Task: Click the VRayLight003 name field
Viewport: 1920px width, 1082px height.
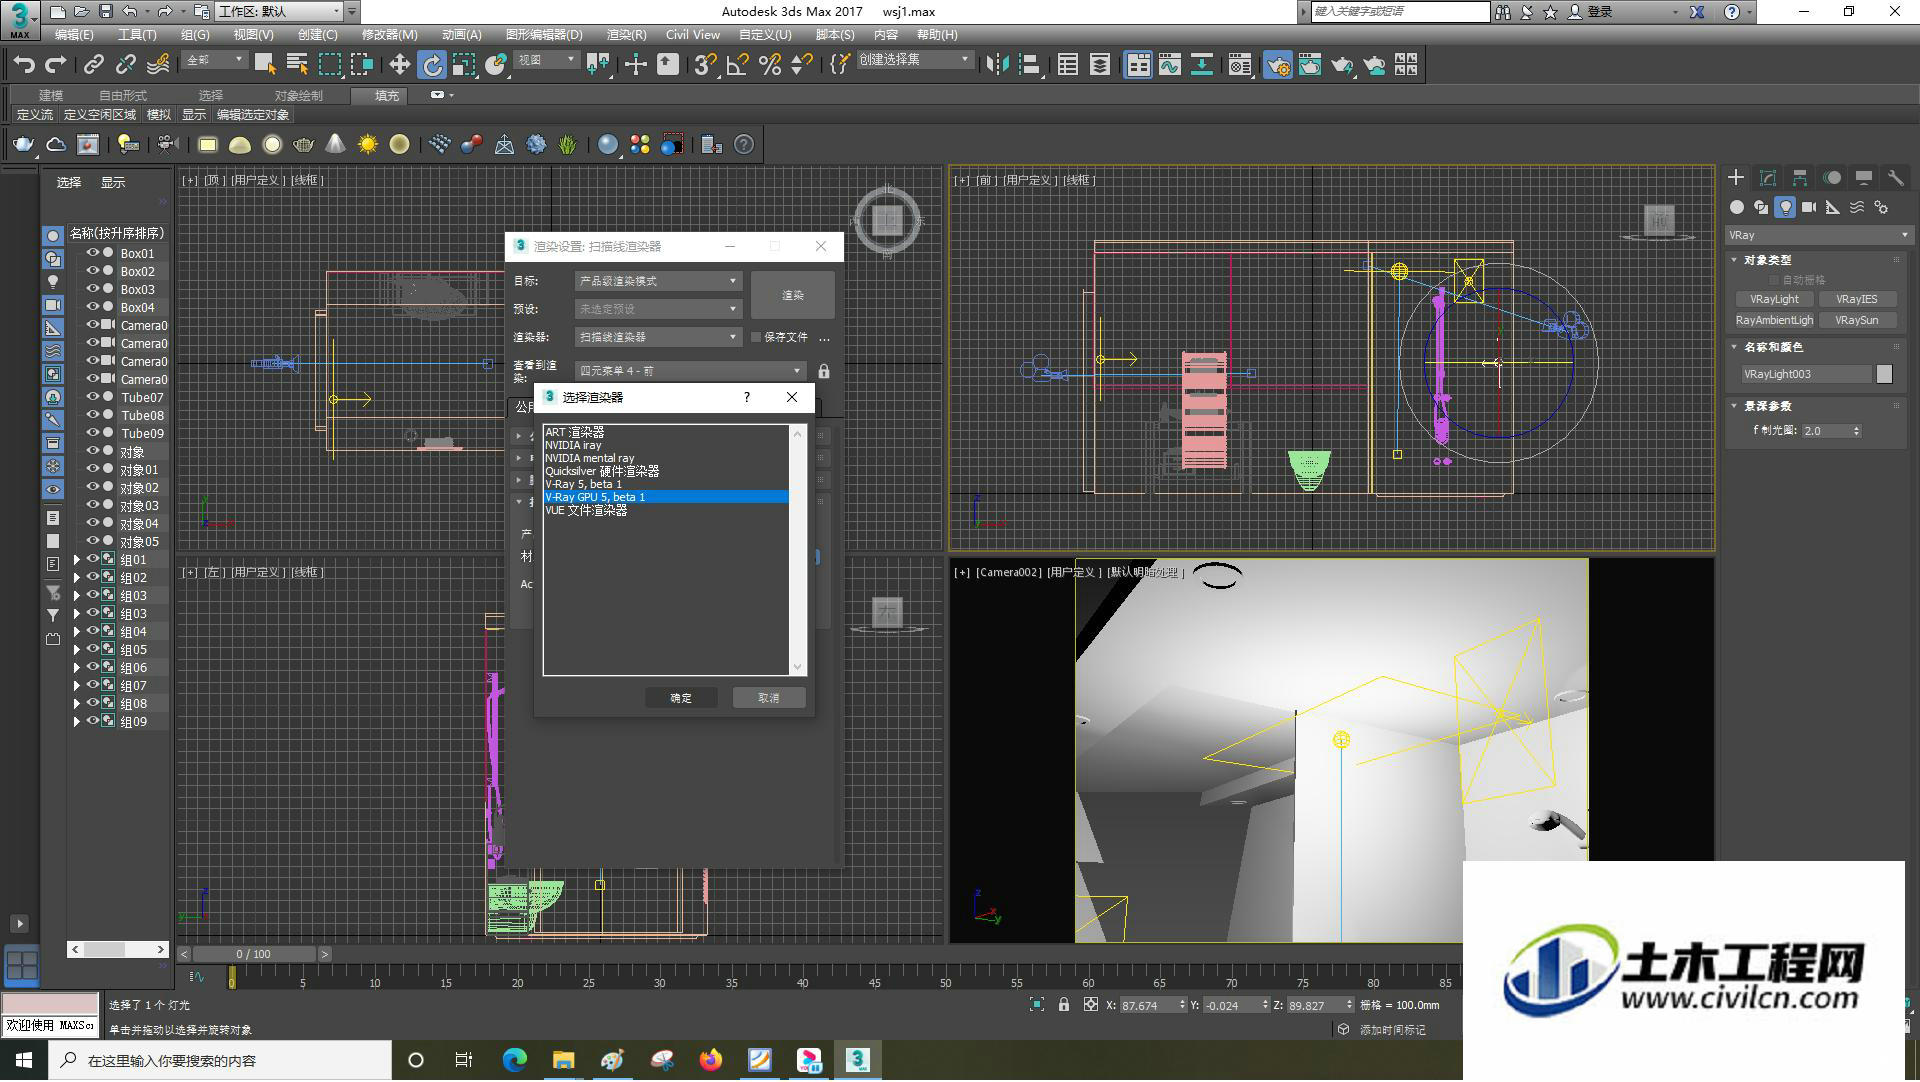Action: click(1806, 374)
